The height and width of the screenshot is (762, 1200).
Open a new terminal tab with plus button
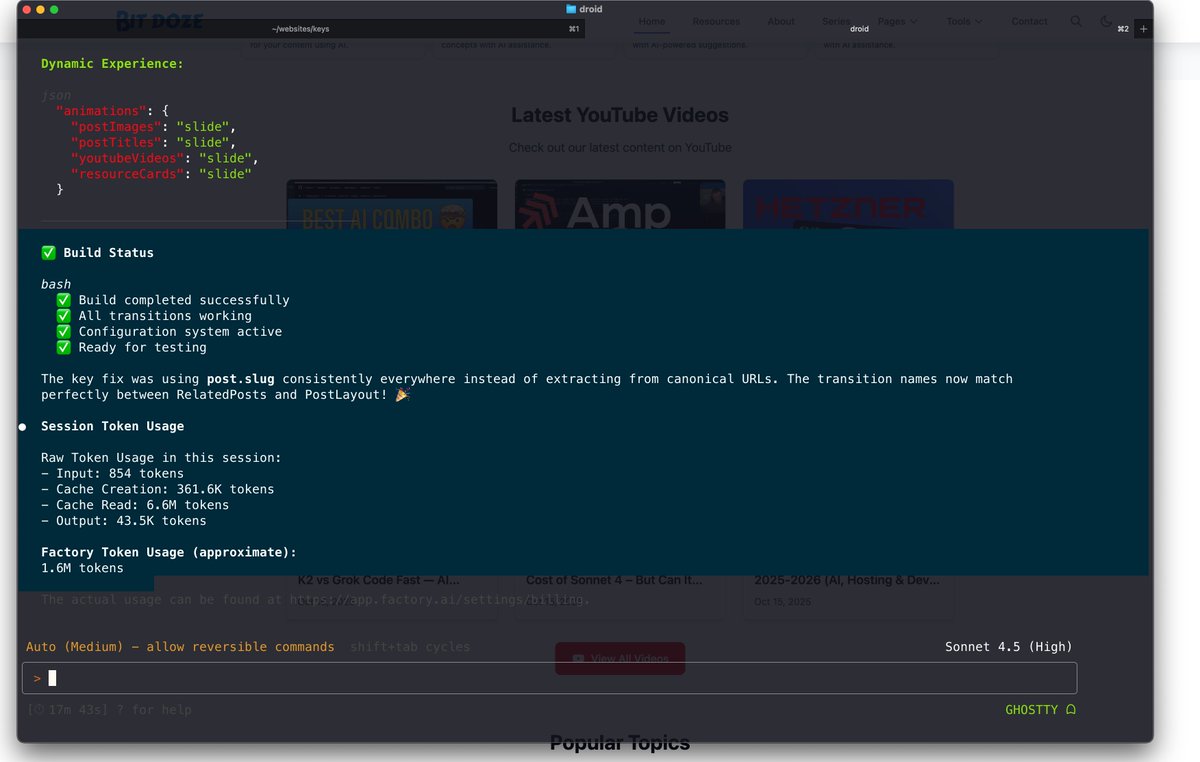[1143, 29]
